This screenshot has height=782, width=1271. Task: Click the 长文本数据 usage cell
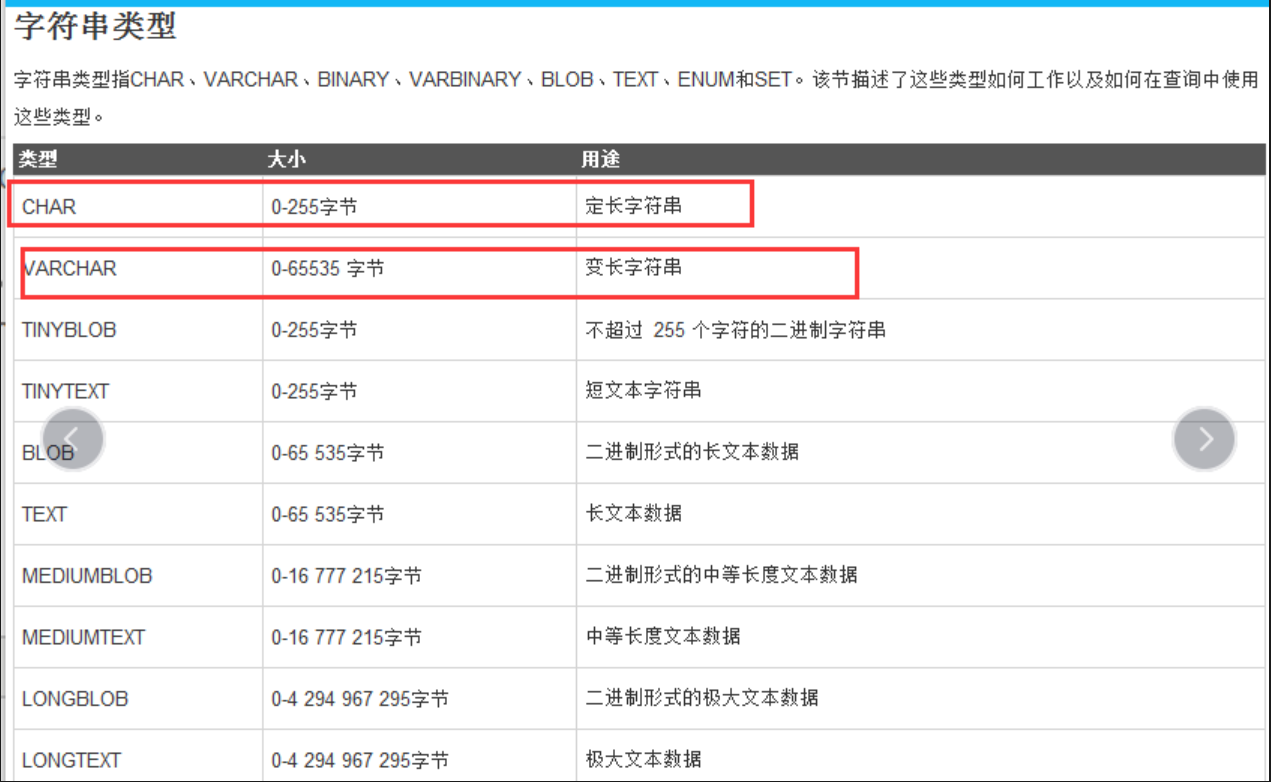921,514
